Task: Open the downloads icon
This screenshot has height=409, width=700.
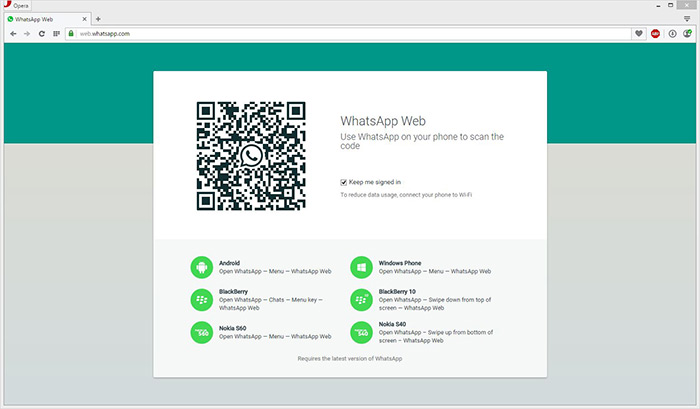Action: coord(672,33)
